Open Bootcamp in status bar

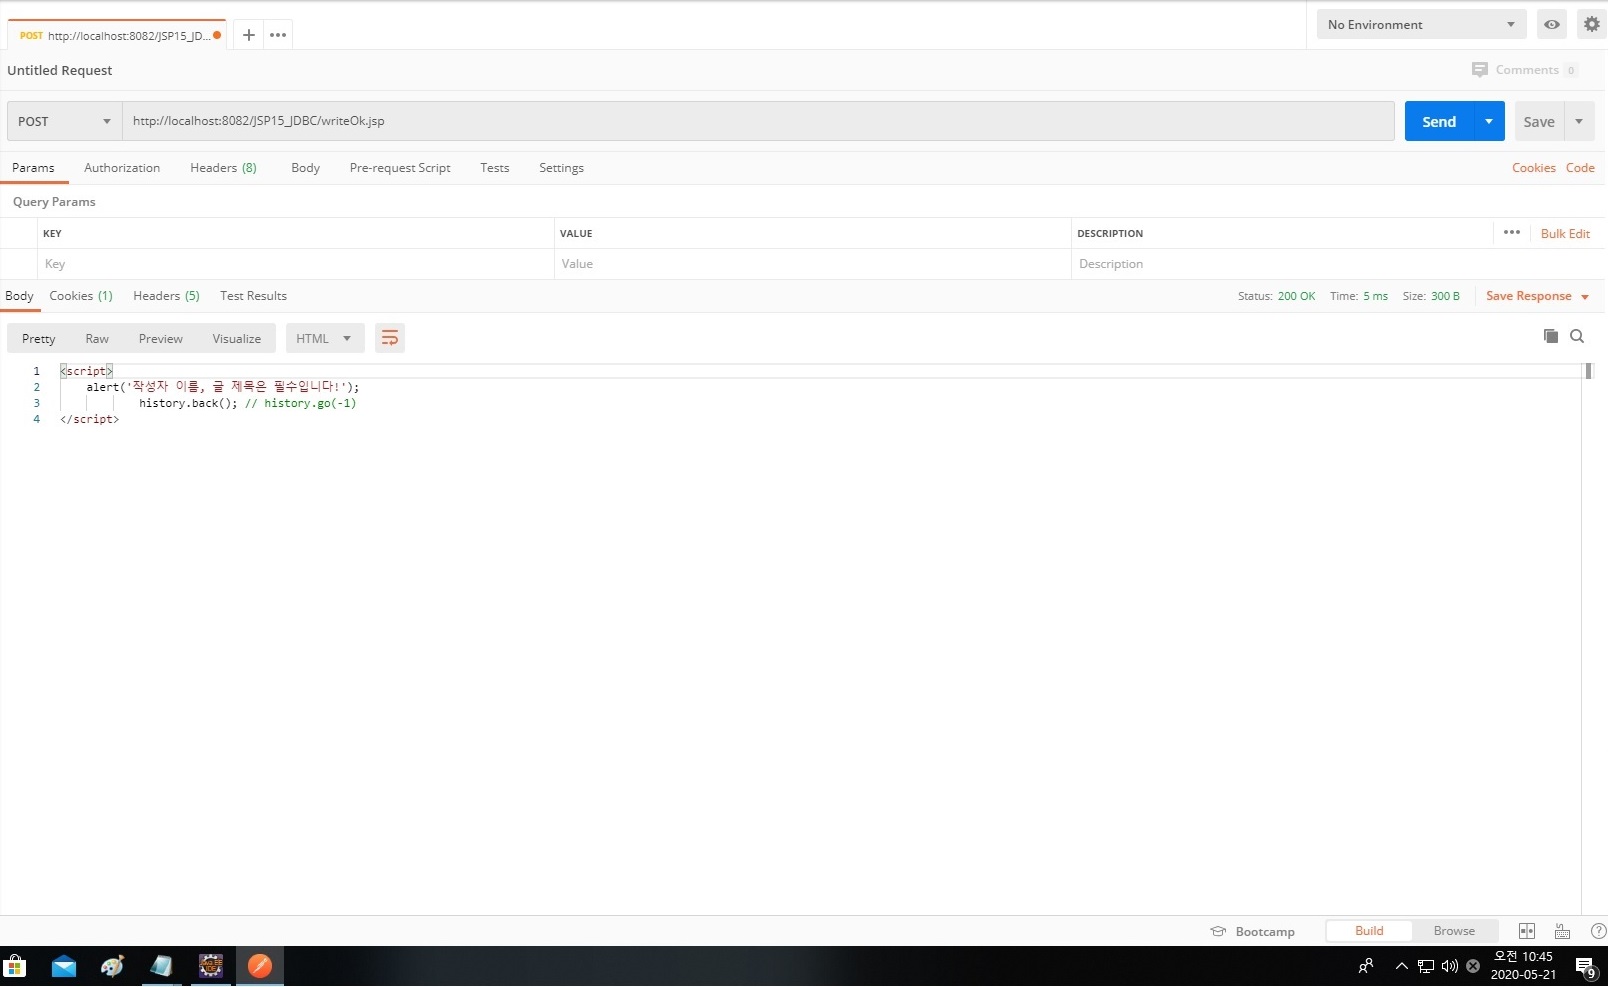(x=1253, y=931)
